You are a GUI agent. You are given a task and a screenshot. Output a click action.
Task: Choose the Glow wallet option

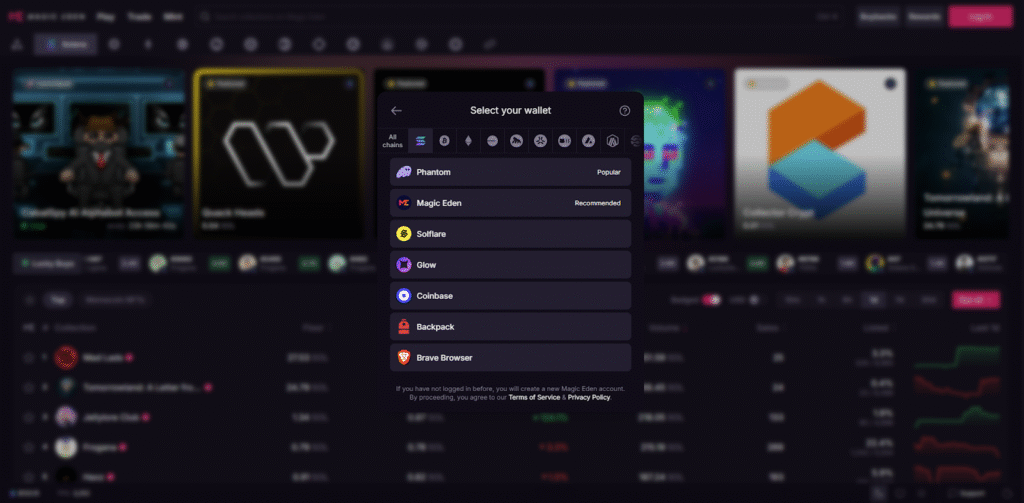510,265
